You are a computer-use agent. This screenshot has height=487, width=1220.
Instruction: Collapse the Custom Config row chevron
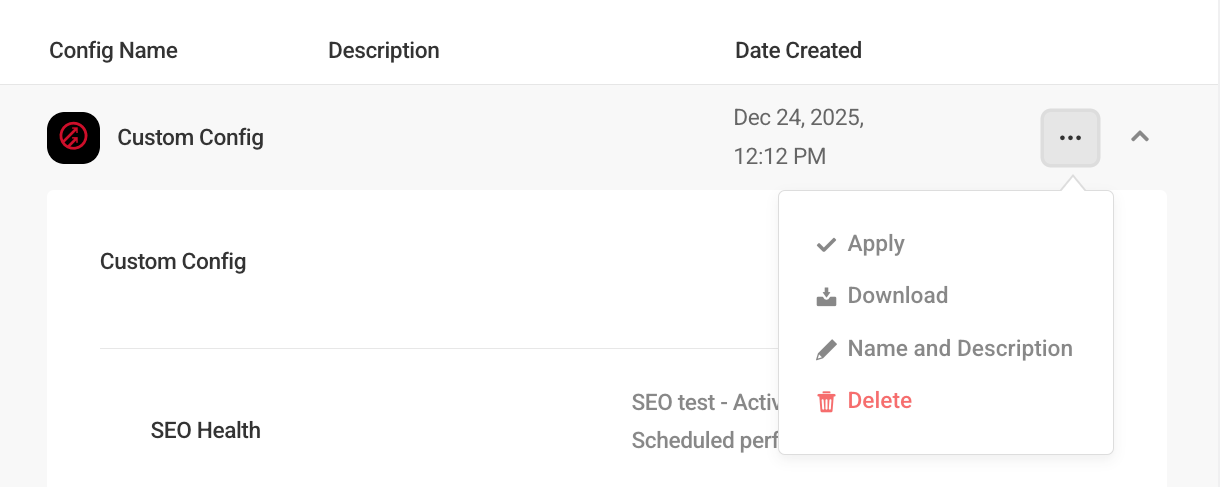(x=1139, y=137)
